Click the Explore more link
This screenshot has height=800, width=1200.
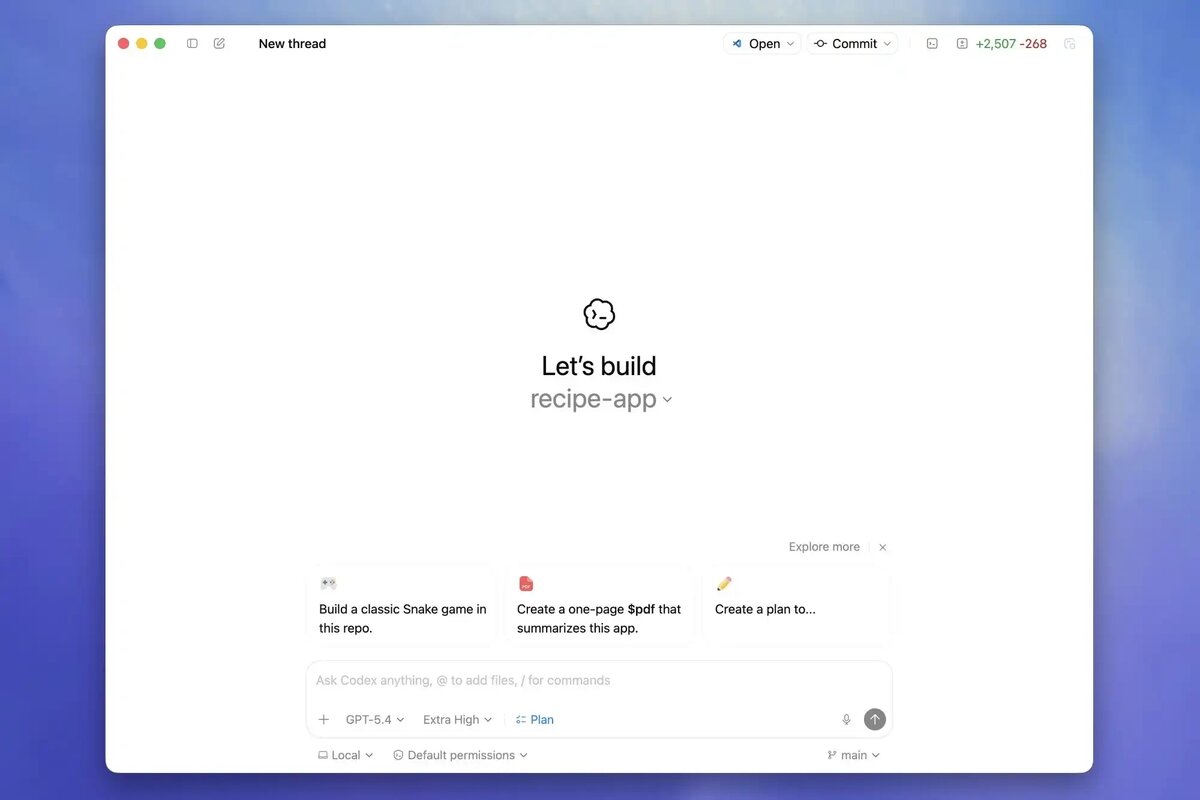[823, 547]
